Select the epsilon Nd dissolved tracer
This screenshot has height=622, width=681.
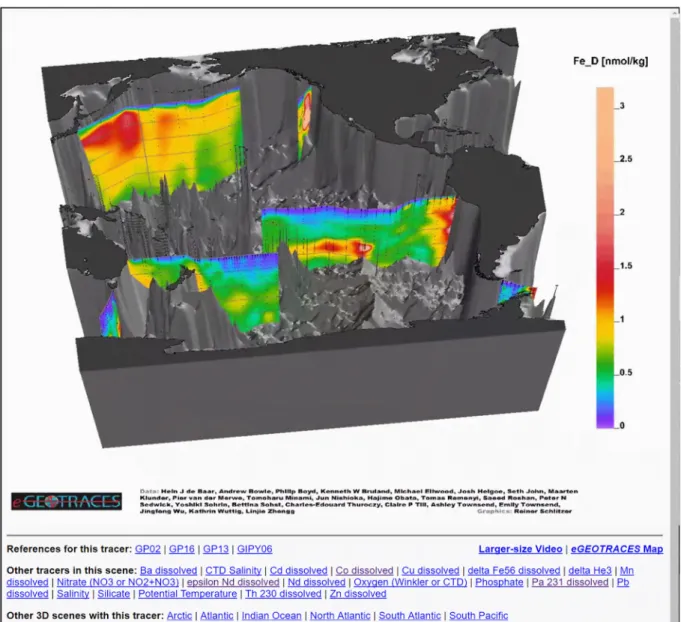pos(233,582)
